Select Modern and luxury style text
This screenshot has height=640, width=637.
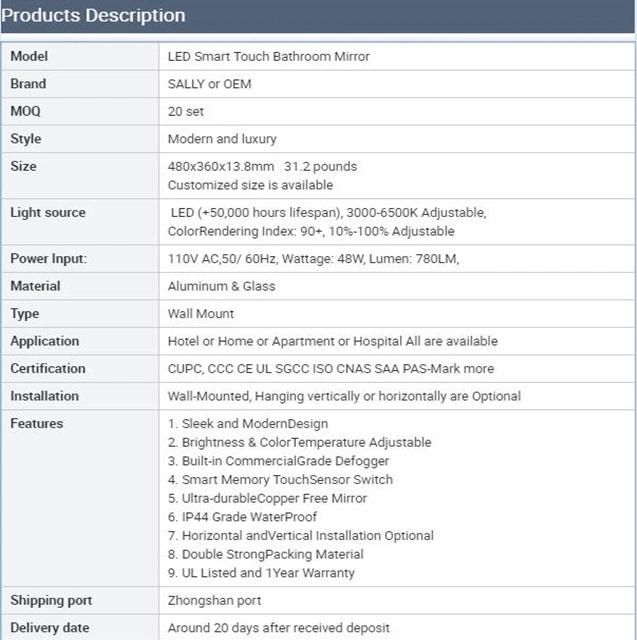pos(222,139)
